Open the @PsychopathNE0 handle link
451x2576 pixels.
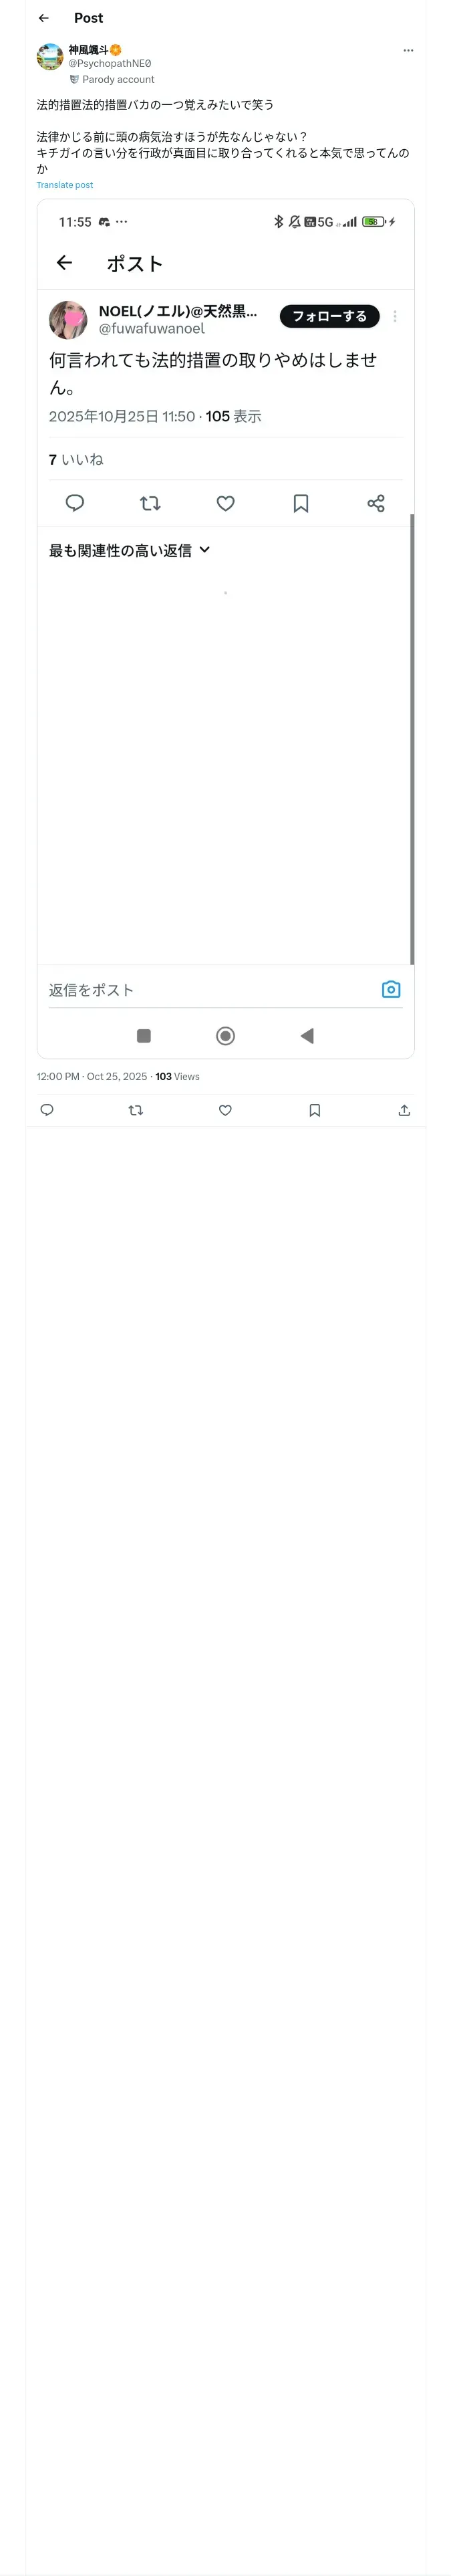click(109, 63)
